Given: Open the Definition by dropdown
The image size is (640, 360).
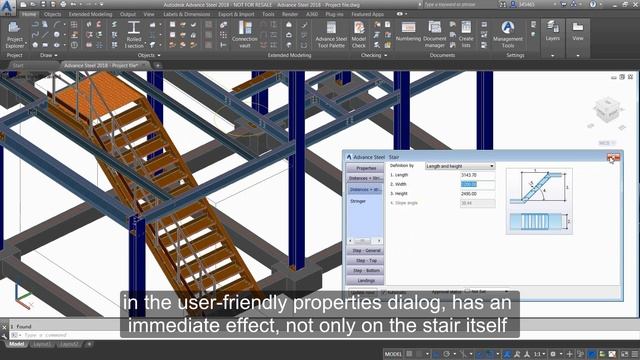Looking at the screenshot, I should pyautogui.click(x=460, y=166).
